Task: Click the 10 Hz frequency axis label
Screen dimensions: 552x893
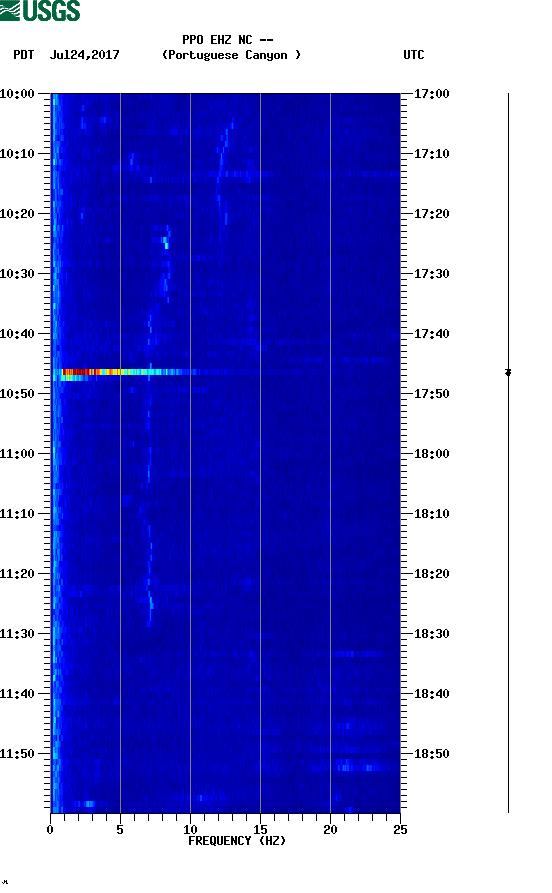Action: click(190, 829)
